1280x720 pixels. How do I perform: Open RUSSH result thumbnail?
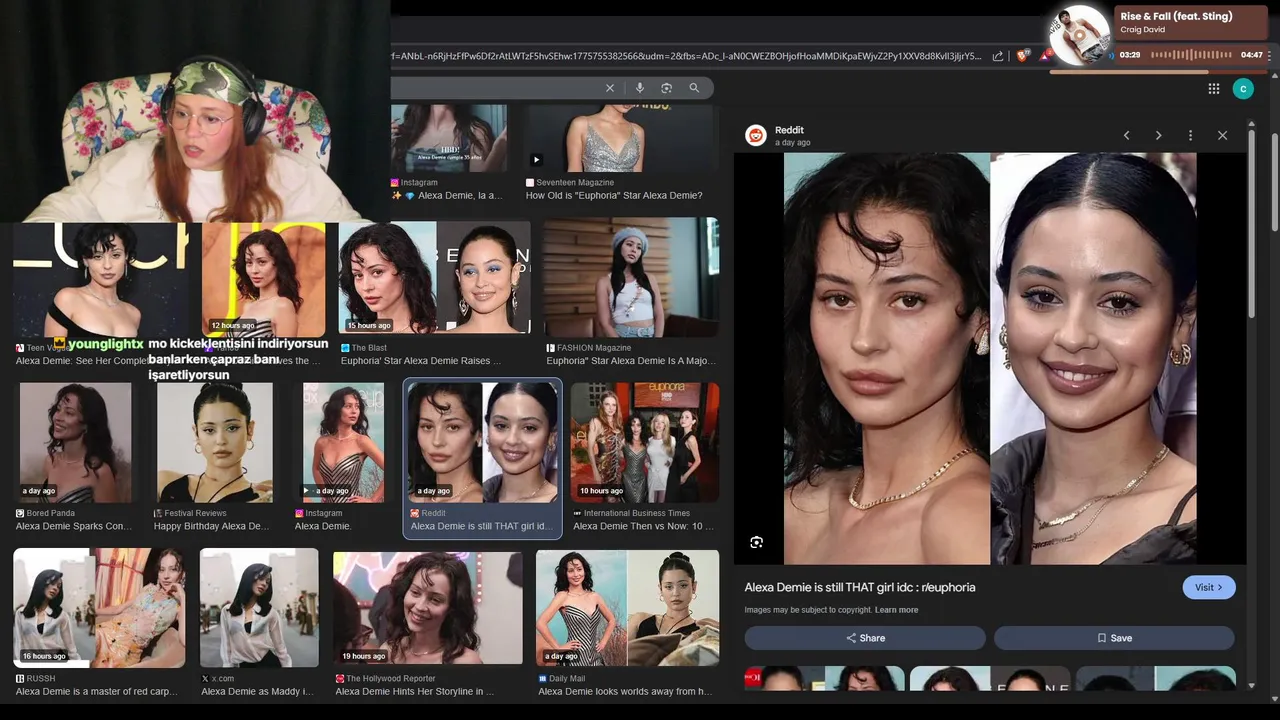99,608
